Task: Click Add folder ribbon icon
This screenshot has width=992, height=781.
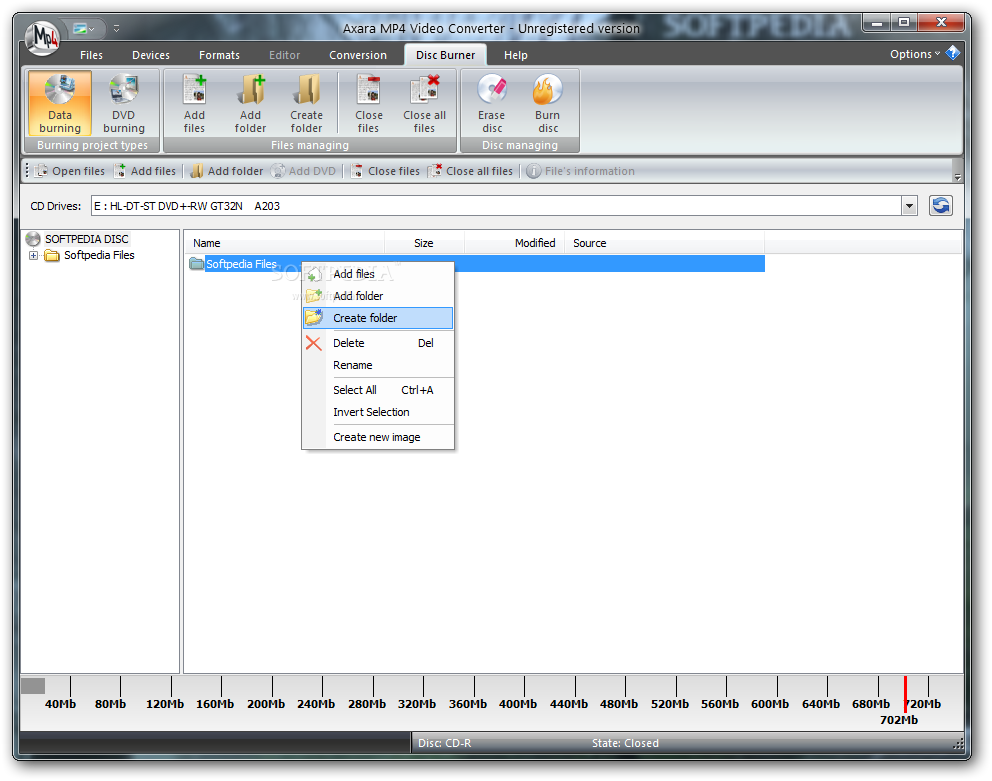Action: coord(251,103)
